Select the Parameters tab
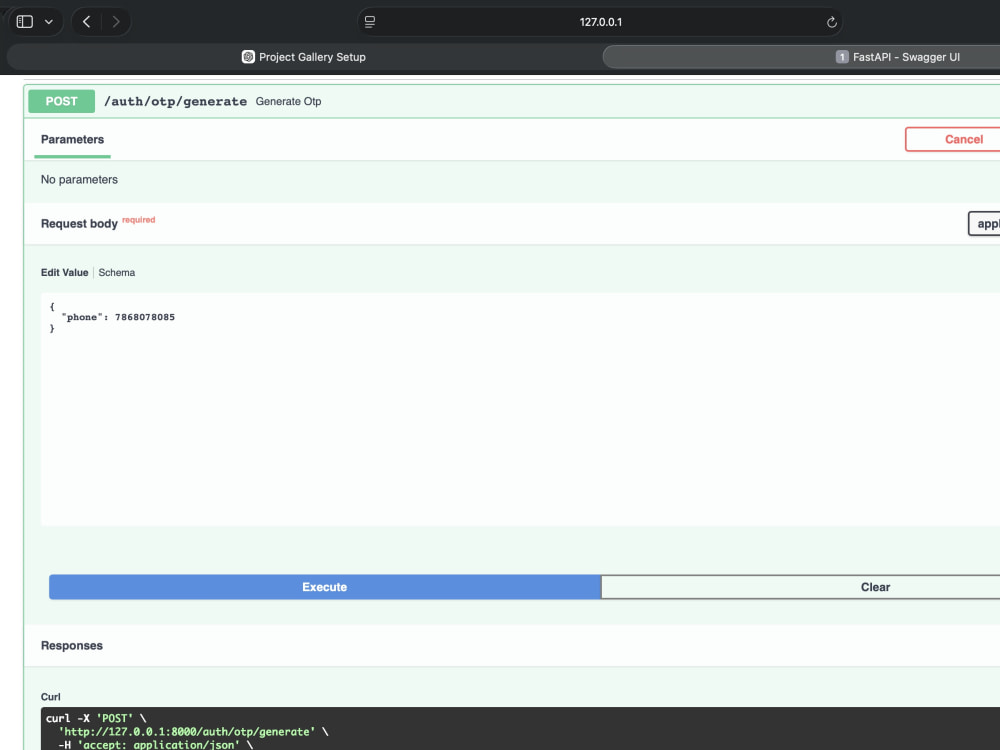The image size is (1000, 750). click(72, 140)
